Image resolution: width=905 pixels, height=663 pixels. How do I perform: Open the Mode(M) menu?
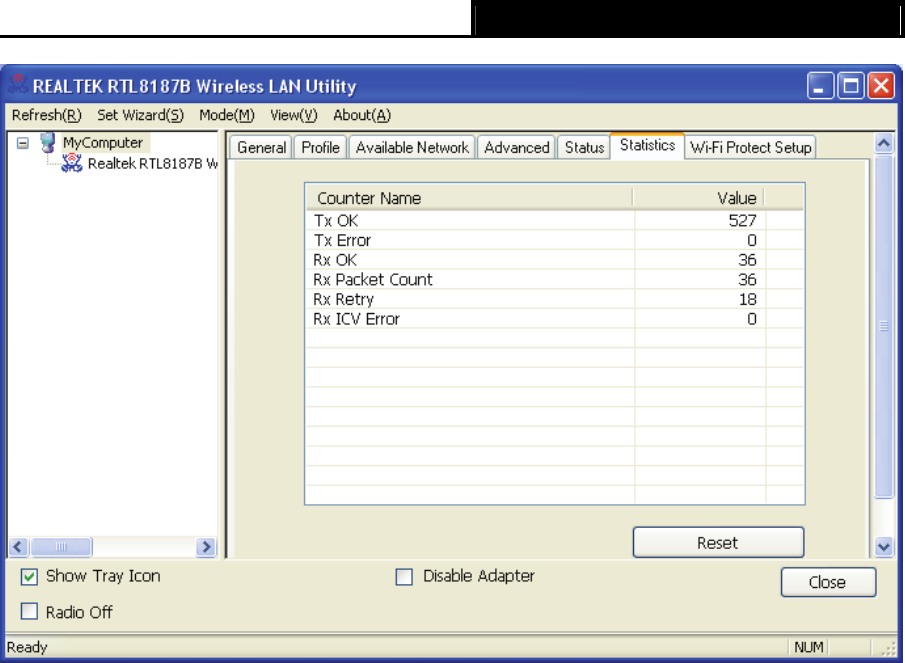pyautogui.click(x=227, y=115)
